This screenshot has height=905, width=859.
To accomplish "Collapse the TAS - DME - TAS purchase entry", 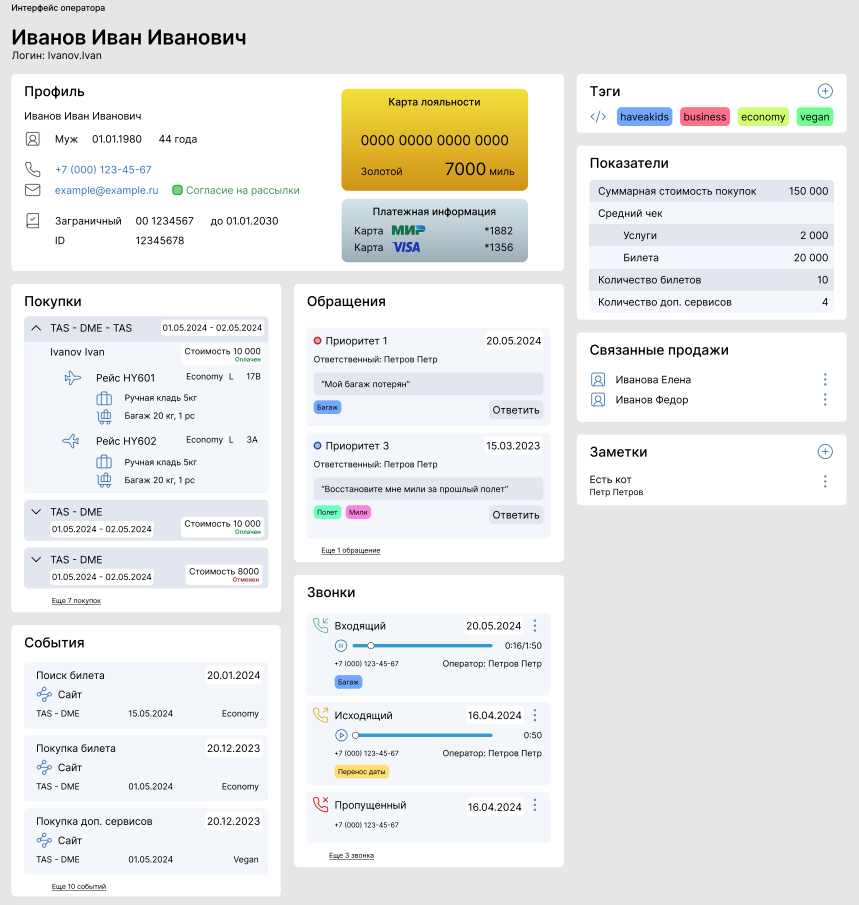I will click(37, 327).
